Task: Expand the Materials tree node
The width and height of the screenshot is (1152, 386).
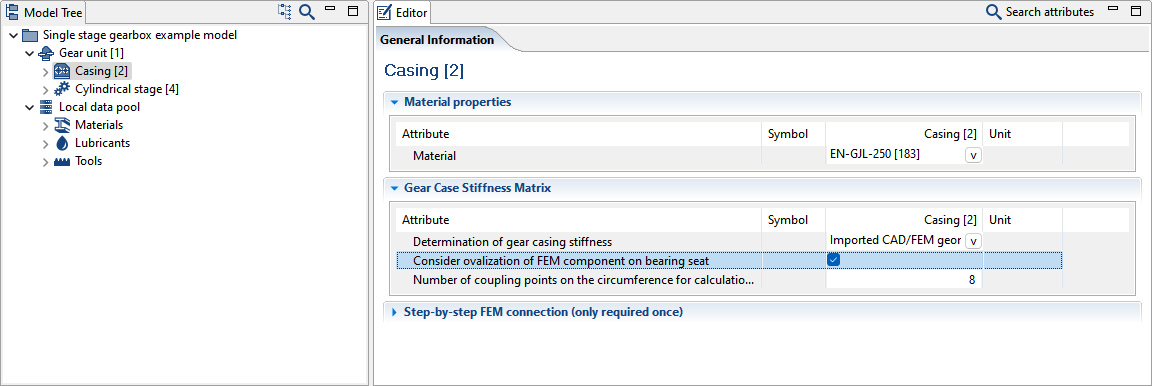Action: (x=46, y=125)
